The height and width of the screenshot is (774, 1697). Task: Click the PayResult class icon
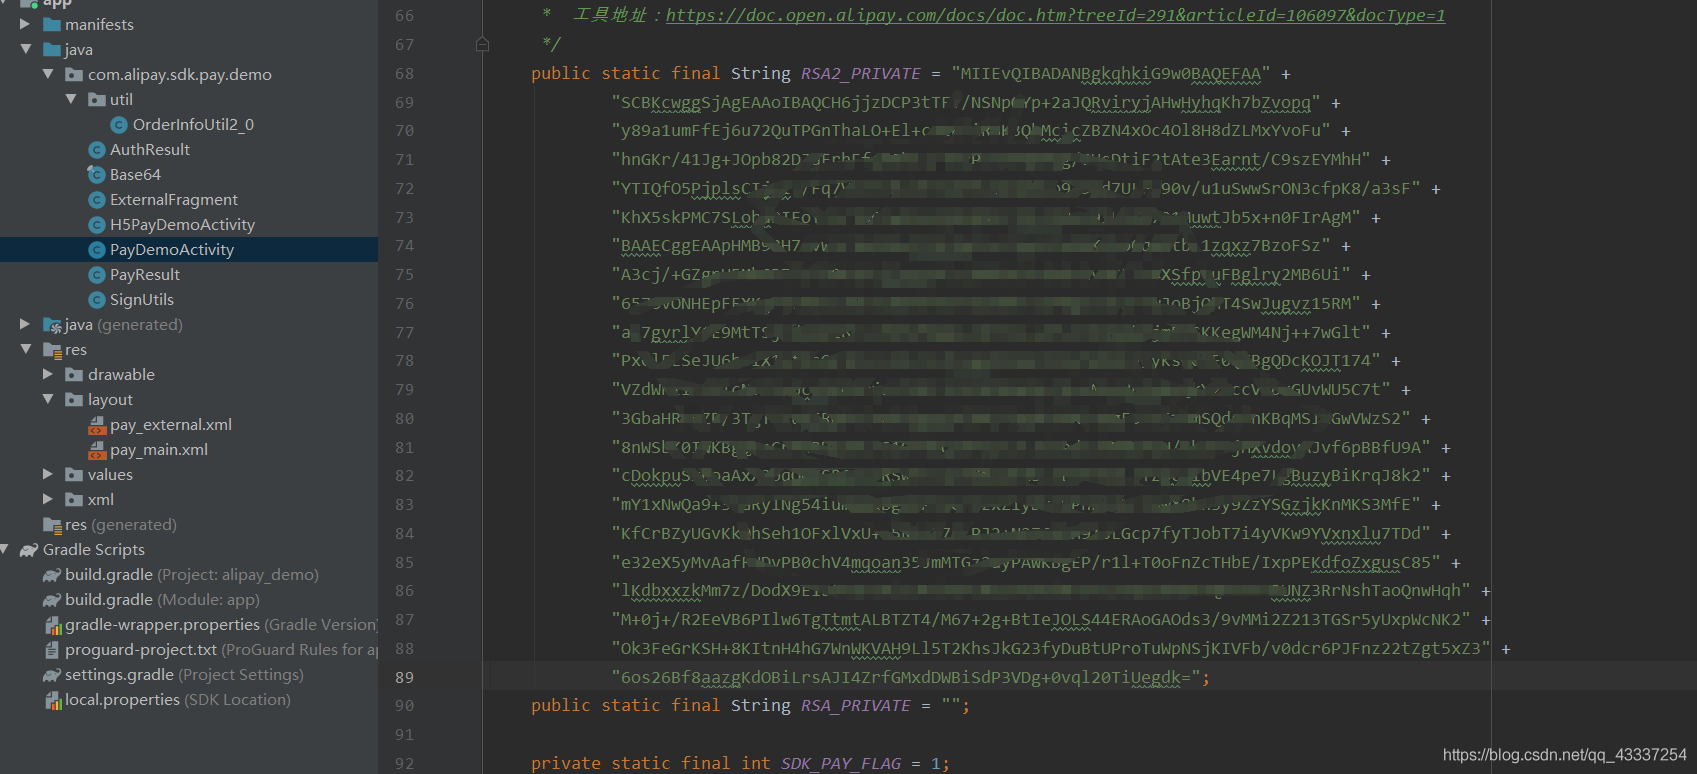[97, 275]
